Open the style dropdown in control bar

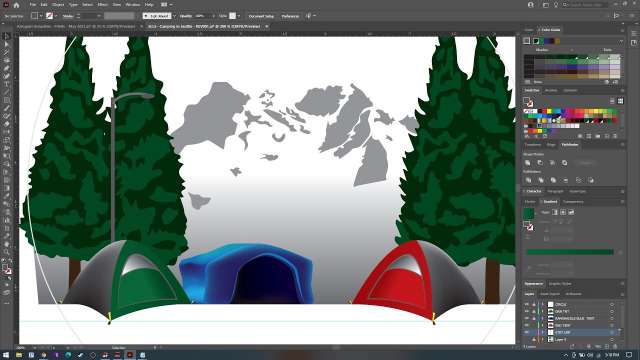click(x=239, y=16)
